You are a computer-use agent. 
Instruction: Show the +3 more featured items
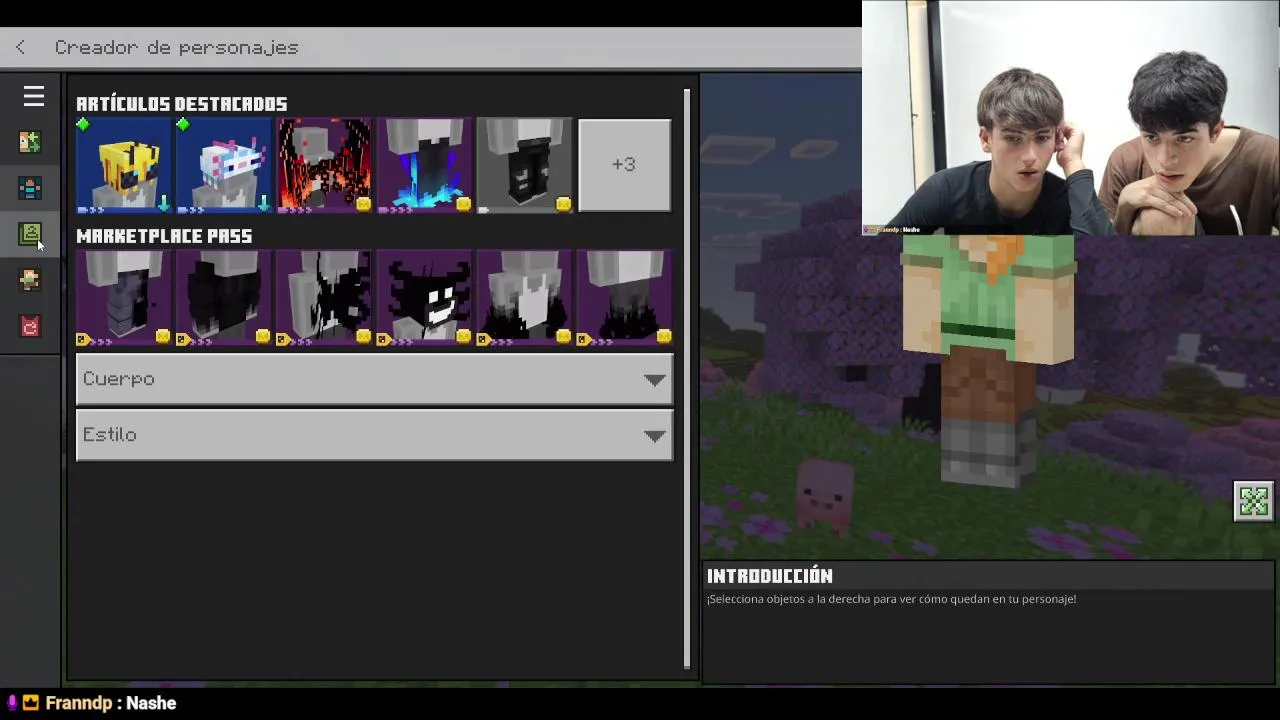point(624,165)
